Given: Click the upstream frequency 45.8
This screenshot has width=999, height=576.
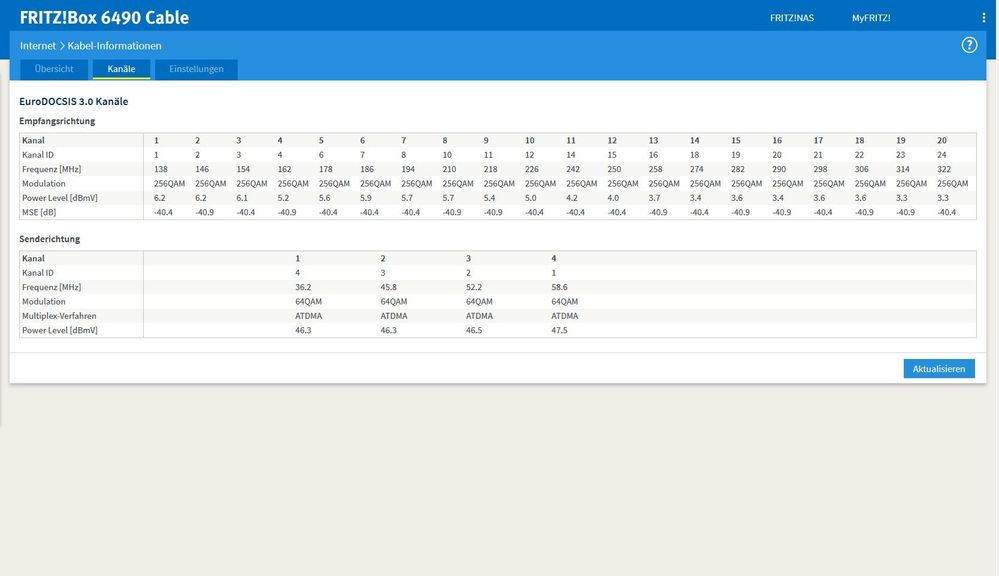Looking at the screenshot, I should [389, 287].
